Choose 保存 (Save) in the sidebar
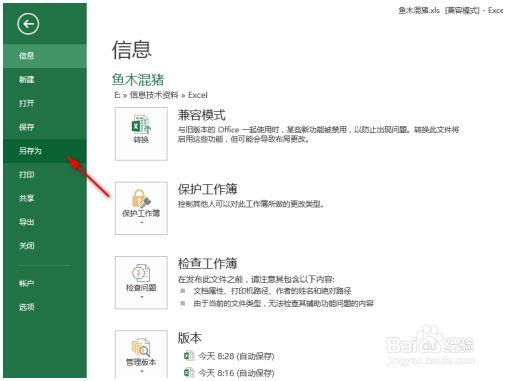The width and height of the screenshot is (506, 381). 45,127
